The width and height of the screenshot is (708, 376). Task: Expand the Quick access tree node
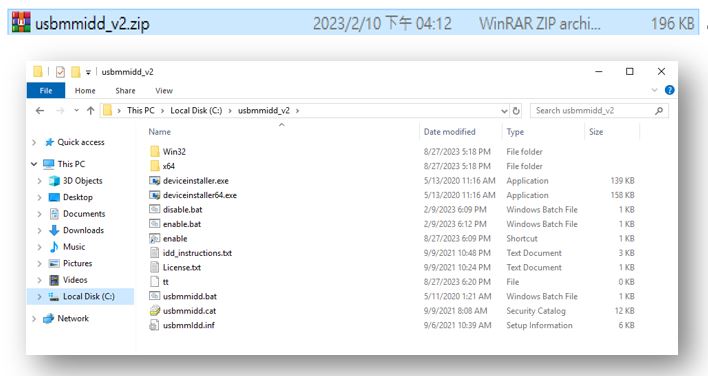tap(34, 142)
